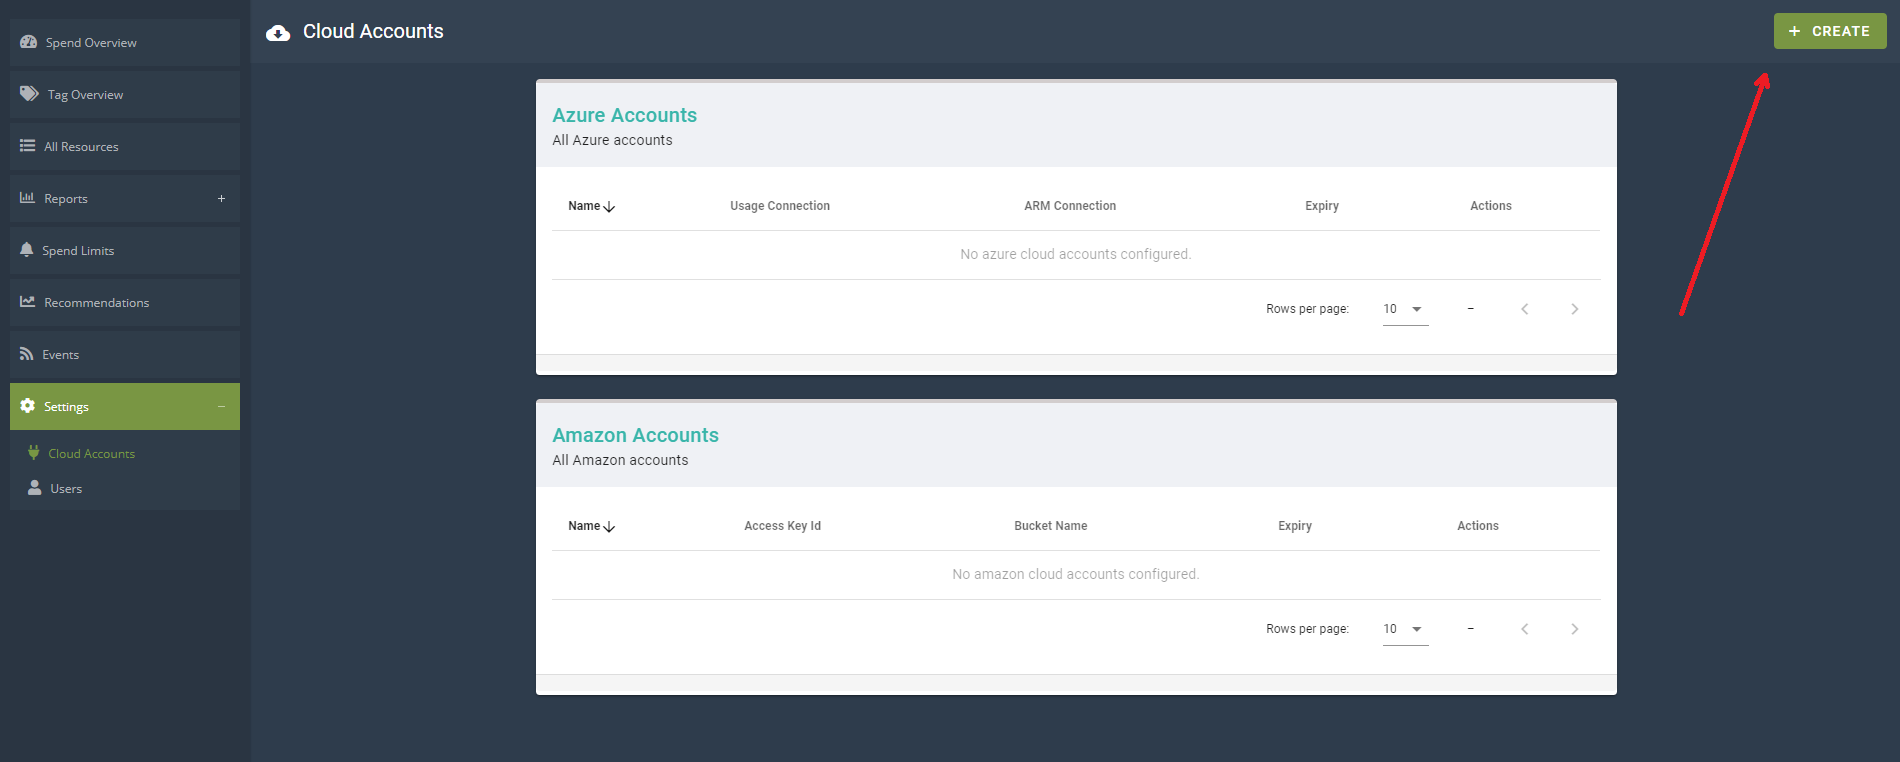Collapse the Settings menu section
This screenshot has height=762, width=1900.
(221, 406)
